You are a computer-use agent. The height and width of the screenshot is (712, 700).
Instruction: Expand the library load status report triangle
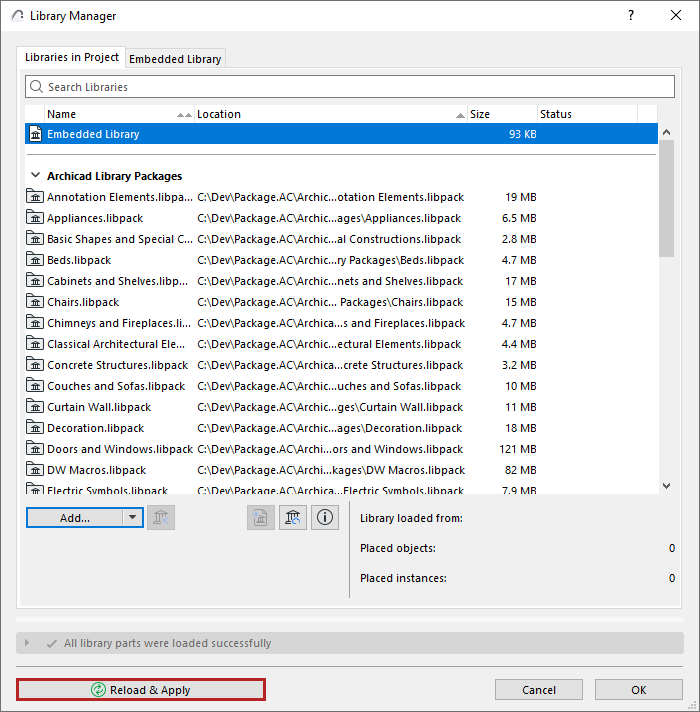[x=27, y=643]
